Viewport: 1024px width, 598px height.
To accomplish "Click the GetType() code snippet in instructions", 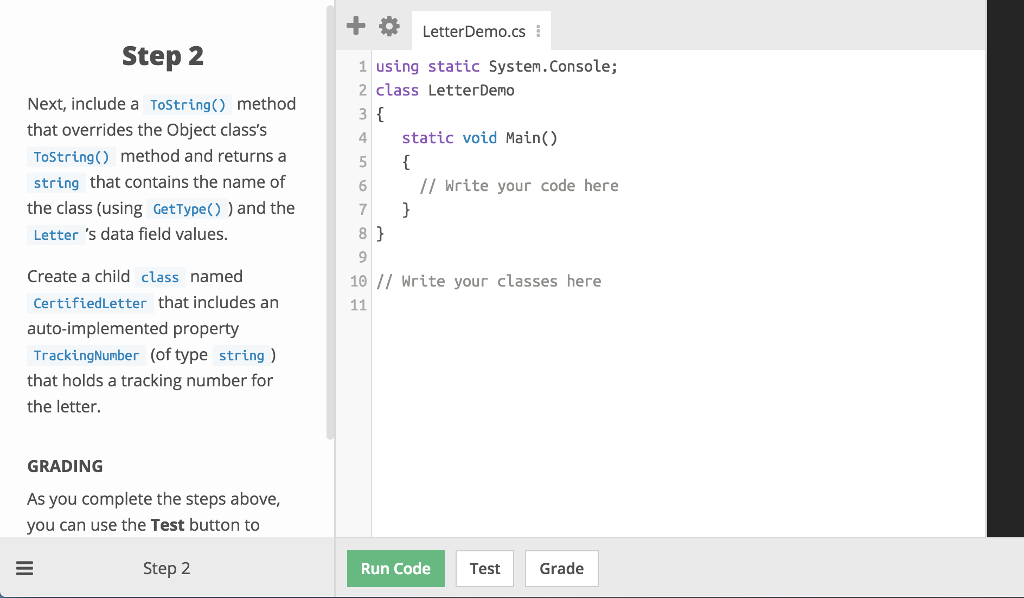I will [187, 209].
